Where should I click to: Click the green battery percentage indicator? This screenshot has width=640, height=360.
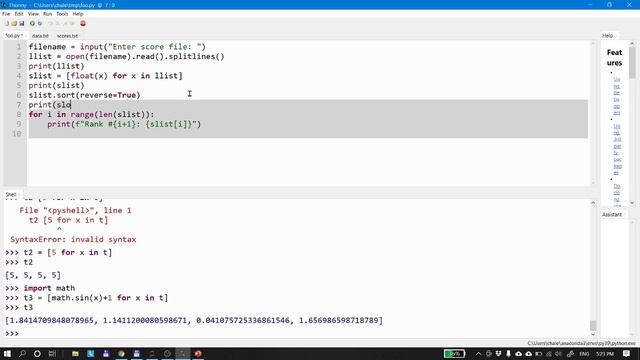[x=454, y=354]
